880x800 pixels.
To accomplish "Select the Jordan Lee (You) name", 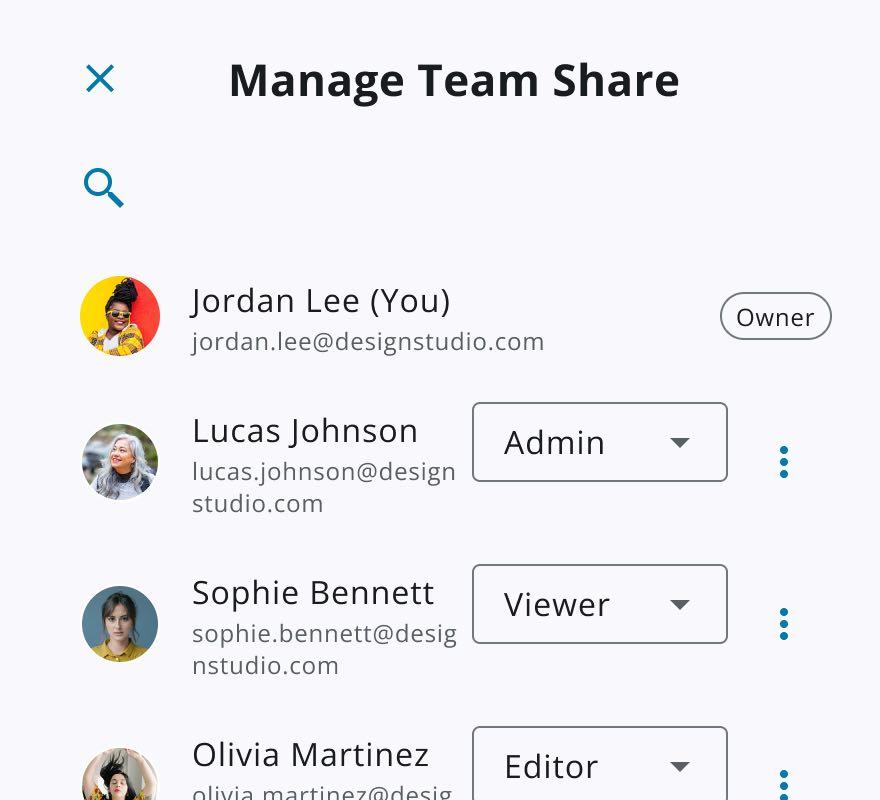I will point(321,301).
